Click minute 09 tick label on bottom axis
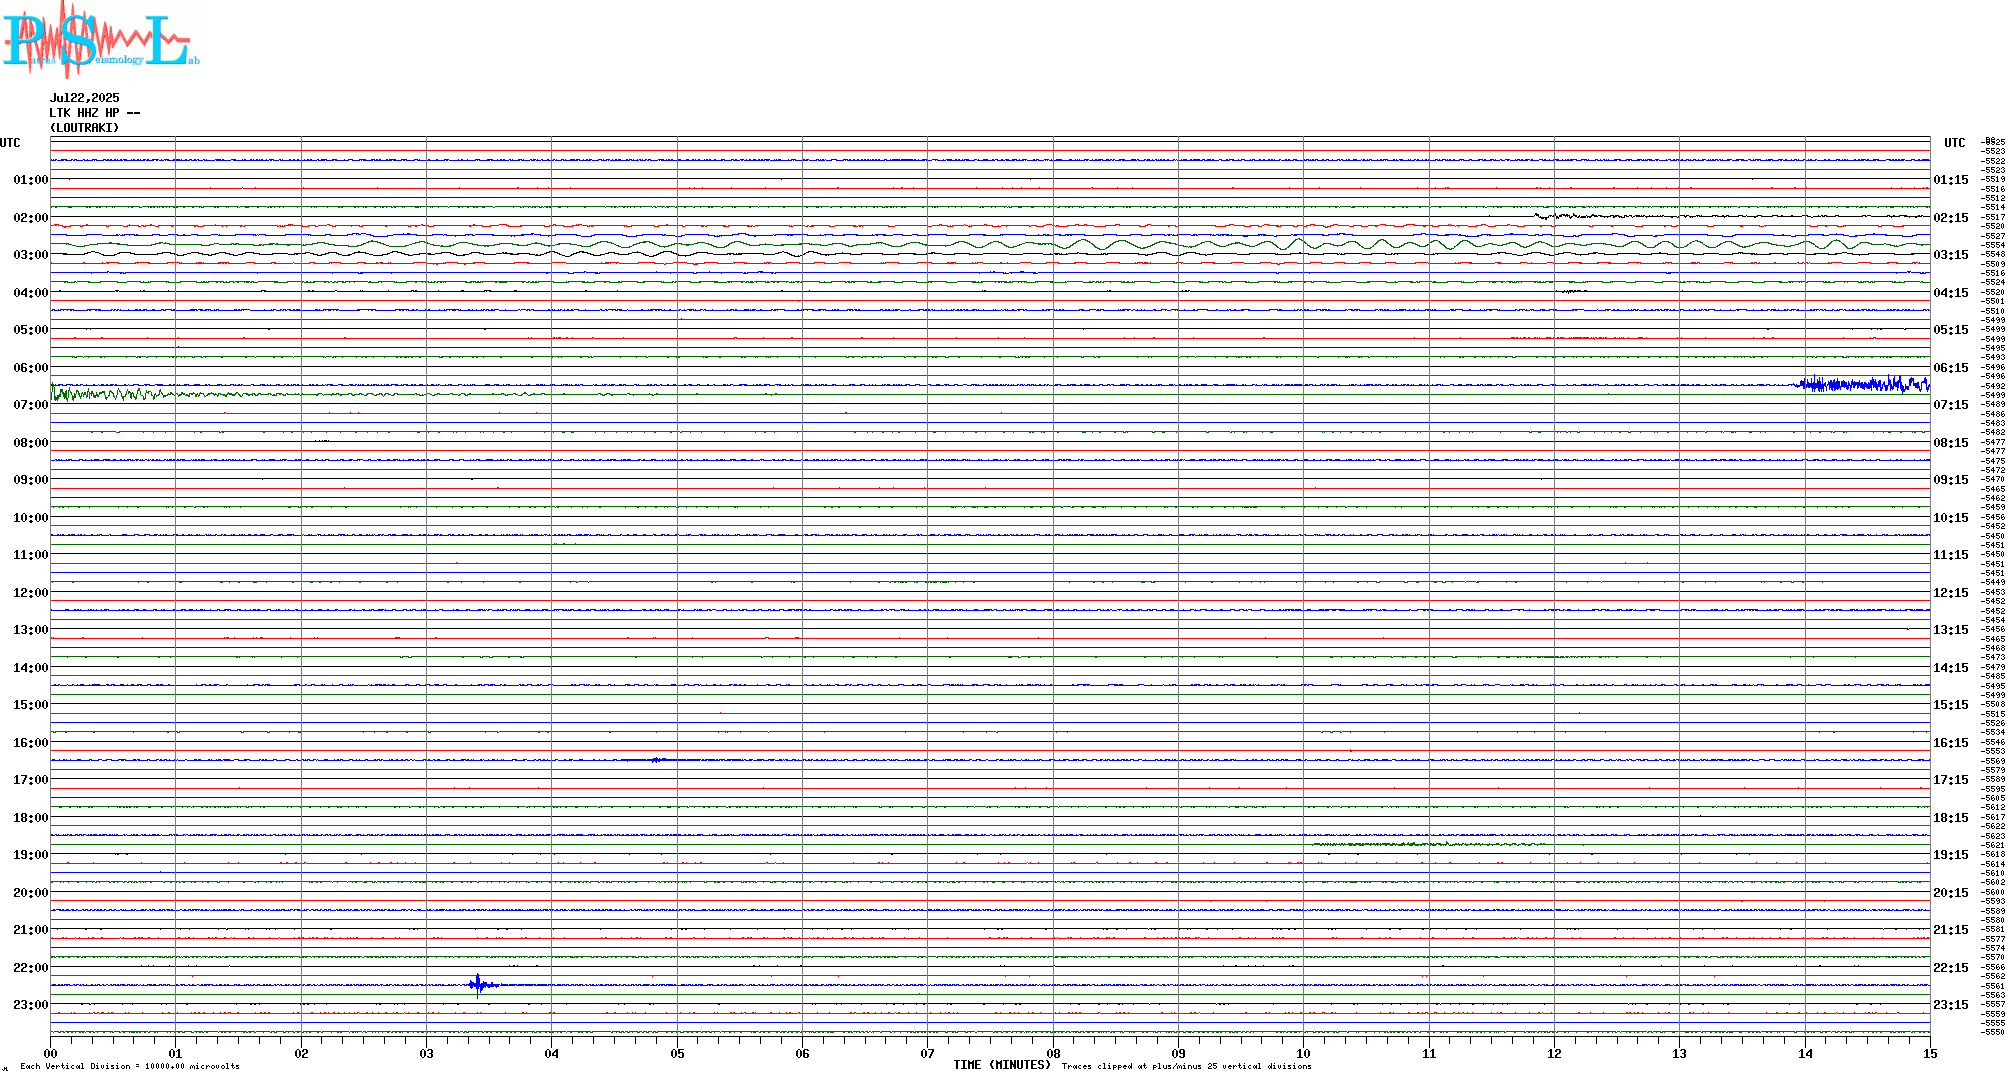Viewport: 2010px width, 1080px height. [1178, 1053]
